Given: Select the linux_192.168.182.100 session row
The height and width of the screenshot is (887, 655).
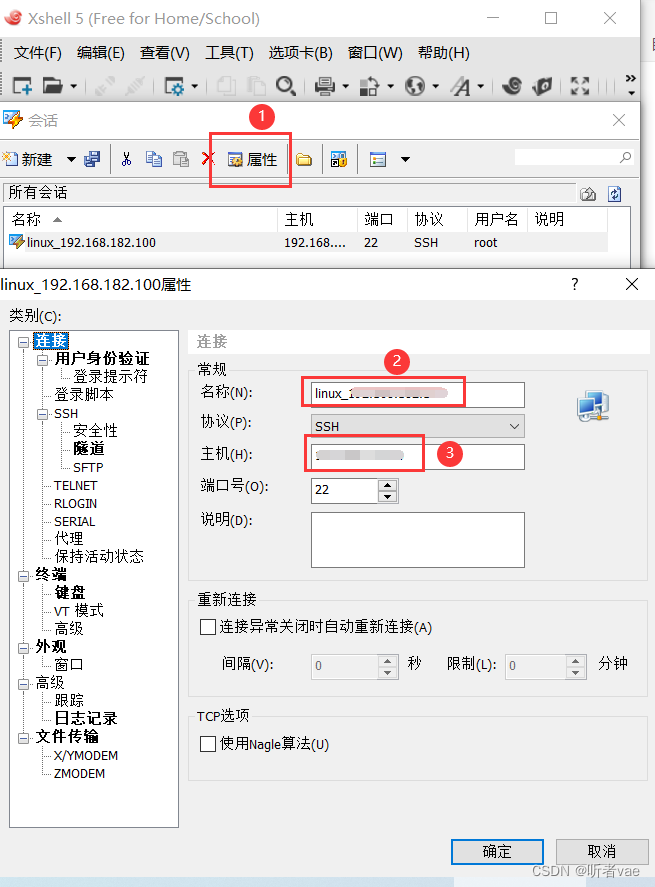Looking at the screenshot, I should click(x=305, y=242).
